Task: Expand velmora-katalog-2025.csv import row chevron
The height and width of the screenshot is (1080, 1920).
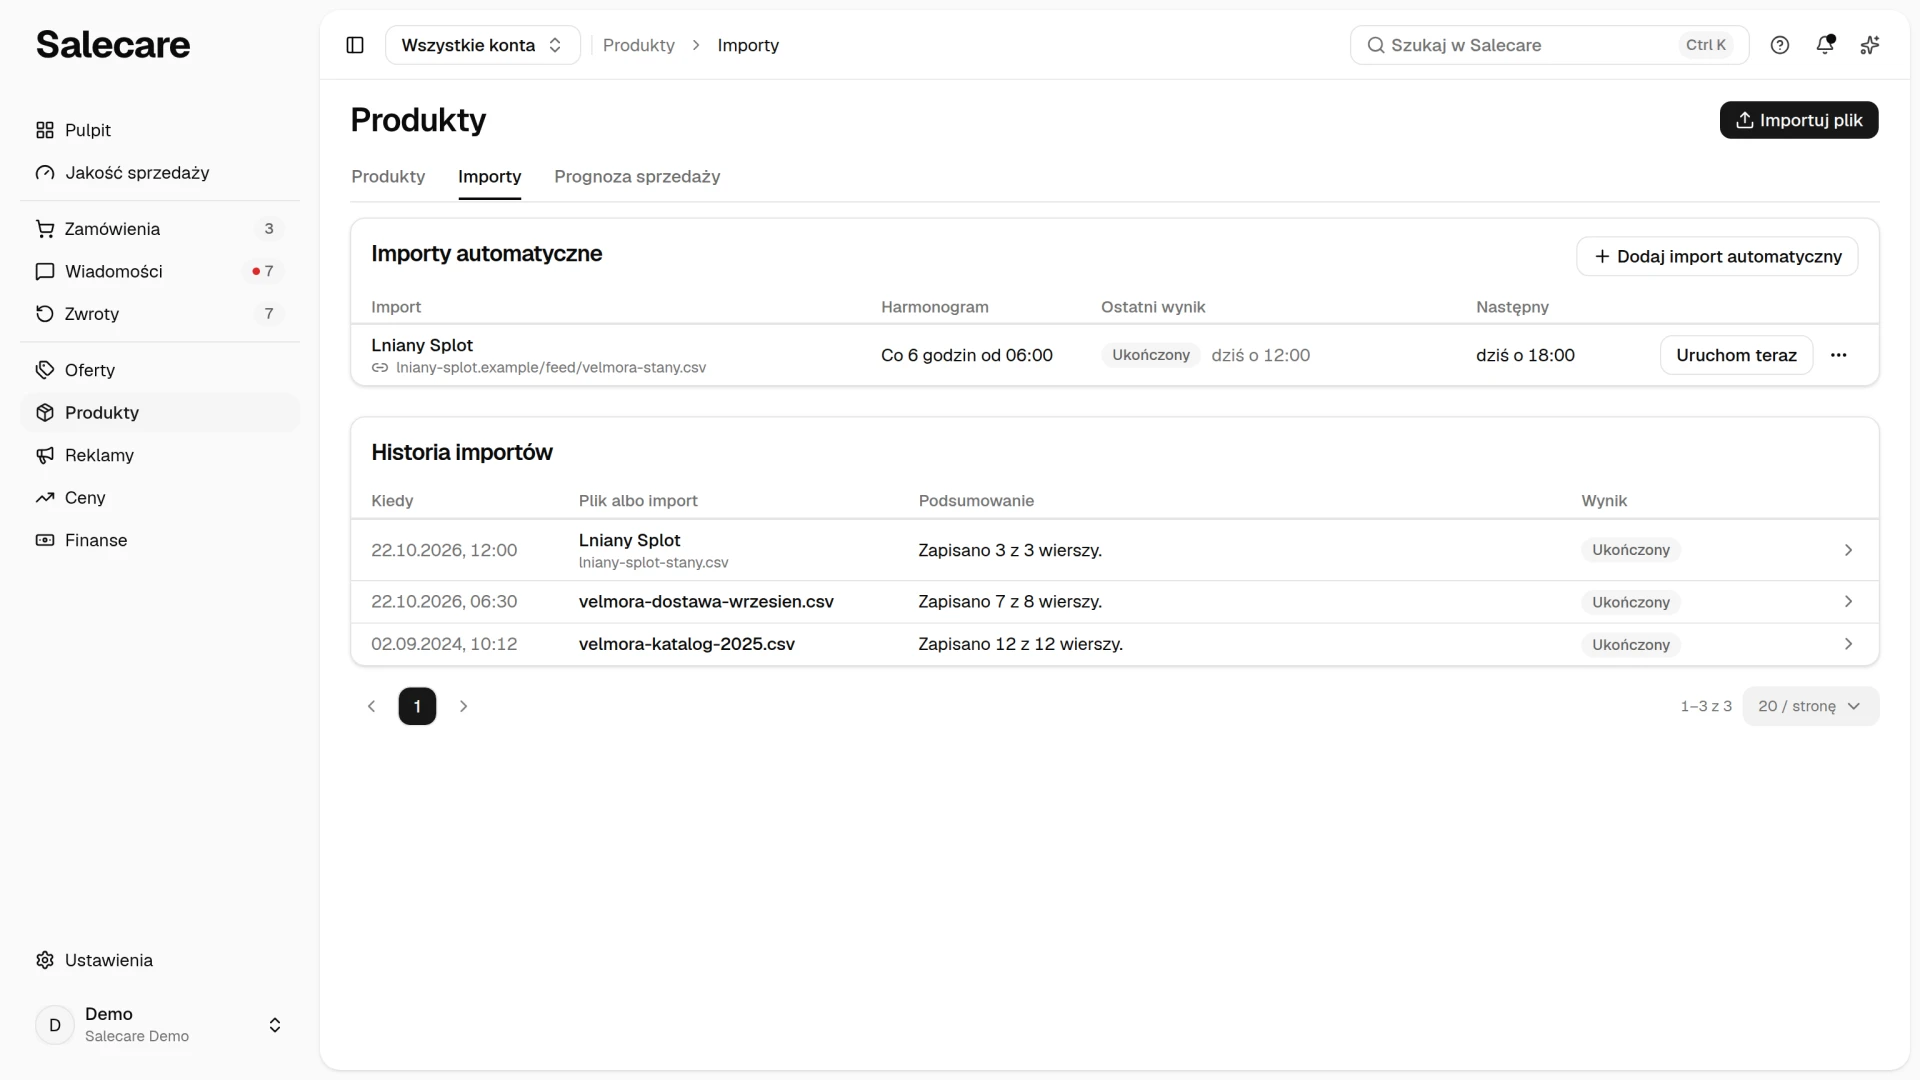Action: (1848, 644)
